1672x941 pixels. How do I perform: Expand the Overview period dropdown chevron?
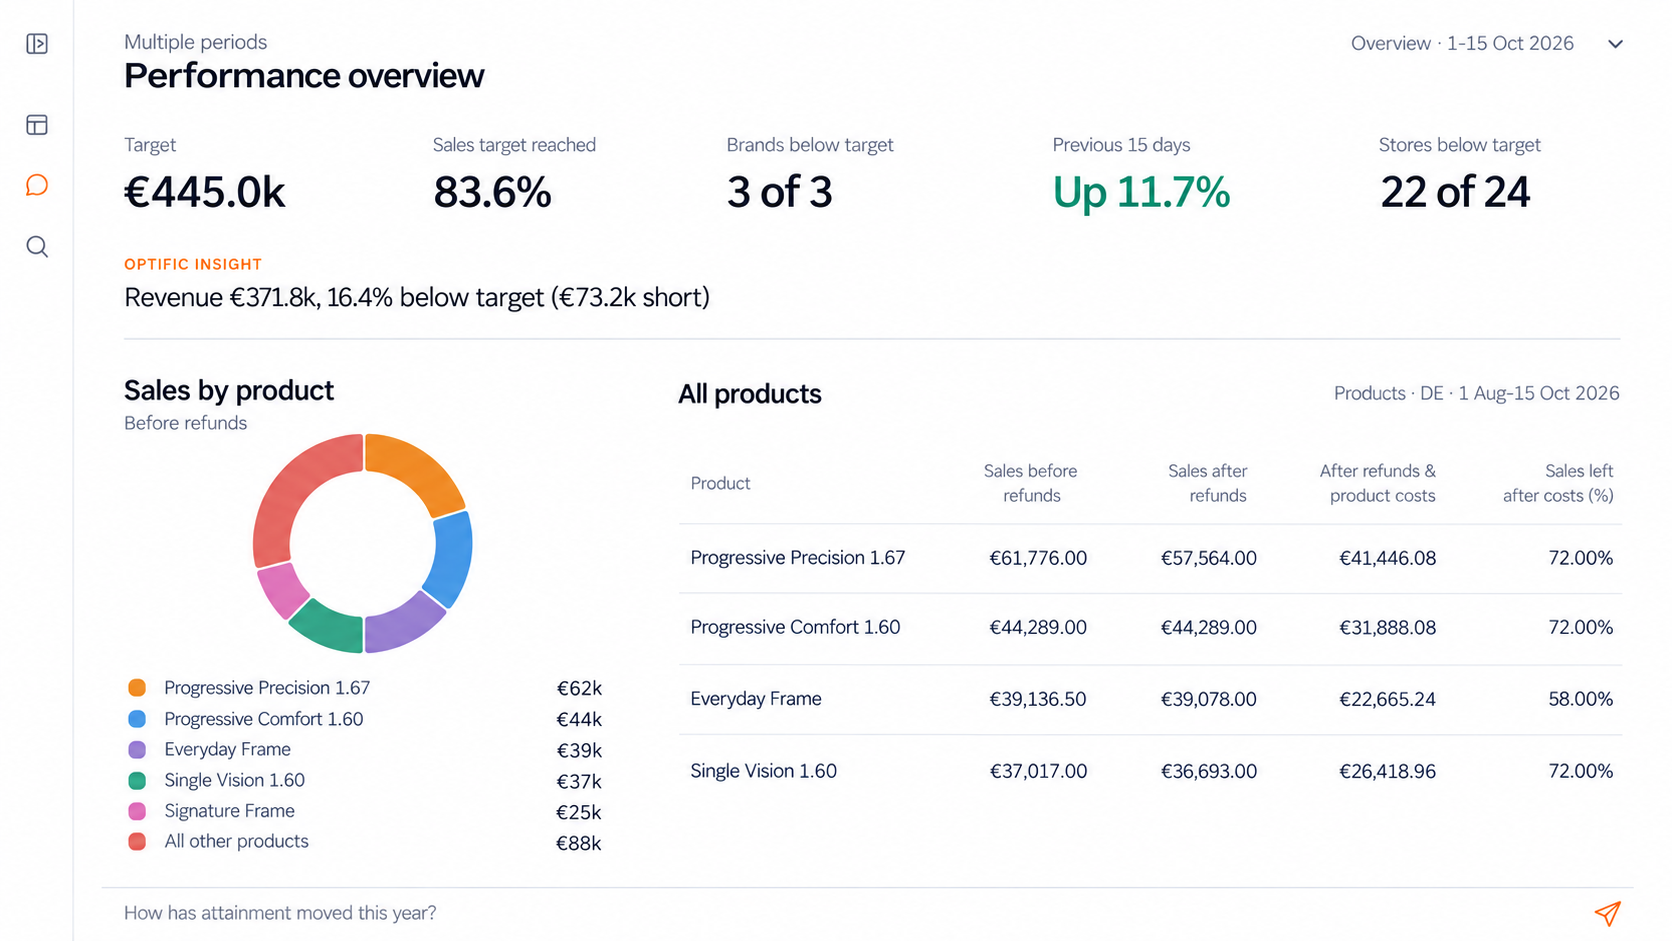[1615, 44]
